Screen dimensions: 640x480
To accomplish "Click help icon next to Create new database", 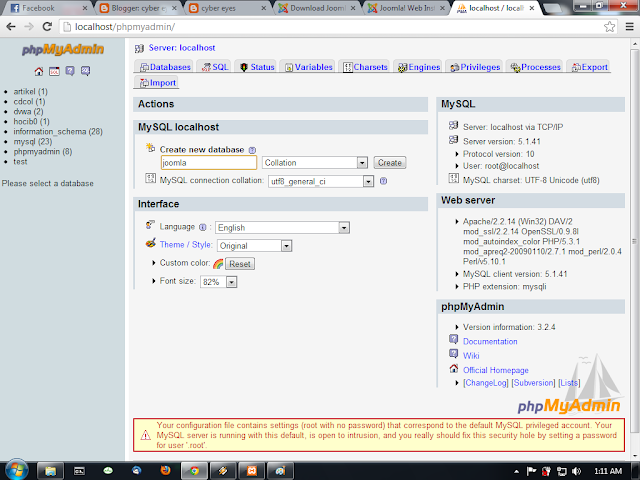I will 252,150.
